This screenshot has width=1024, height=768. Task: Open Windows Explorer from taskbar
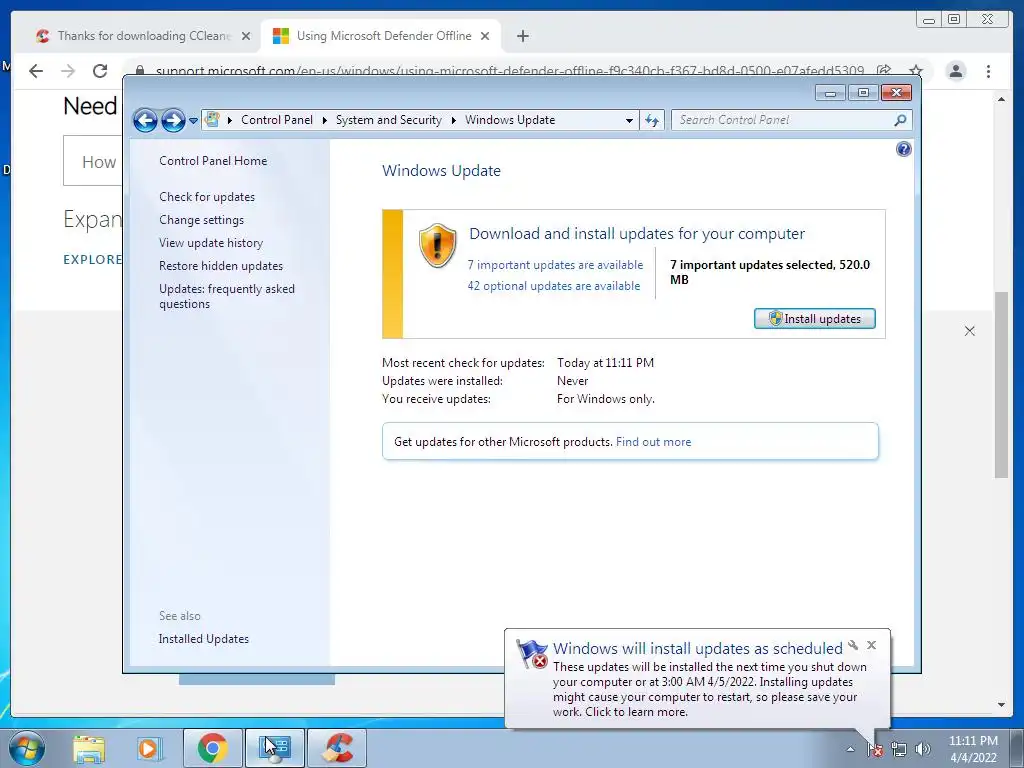[x=89, y=748]
